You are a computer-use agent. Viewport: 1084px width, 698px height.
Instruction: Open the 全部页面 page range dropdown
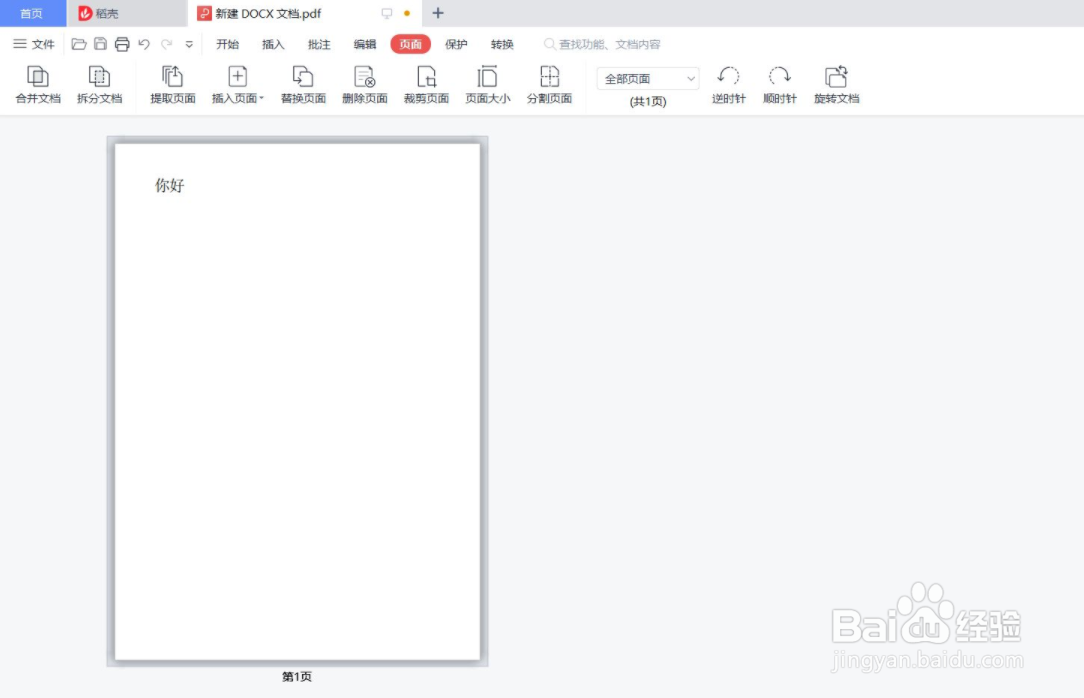[x=648, y=79]
